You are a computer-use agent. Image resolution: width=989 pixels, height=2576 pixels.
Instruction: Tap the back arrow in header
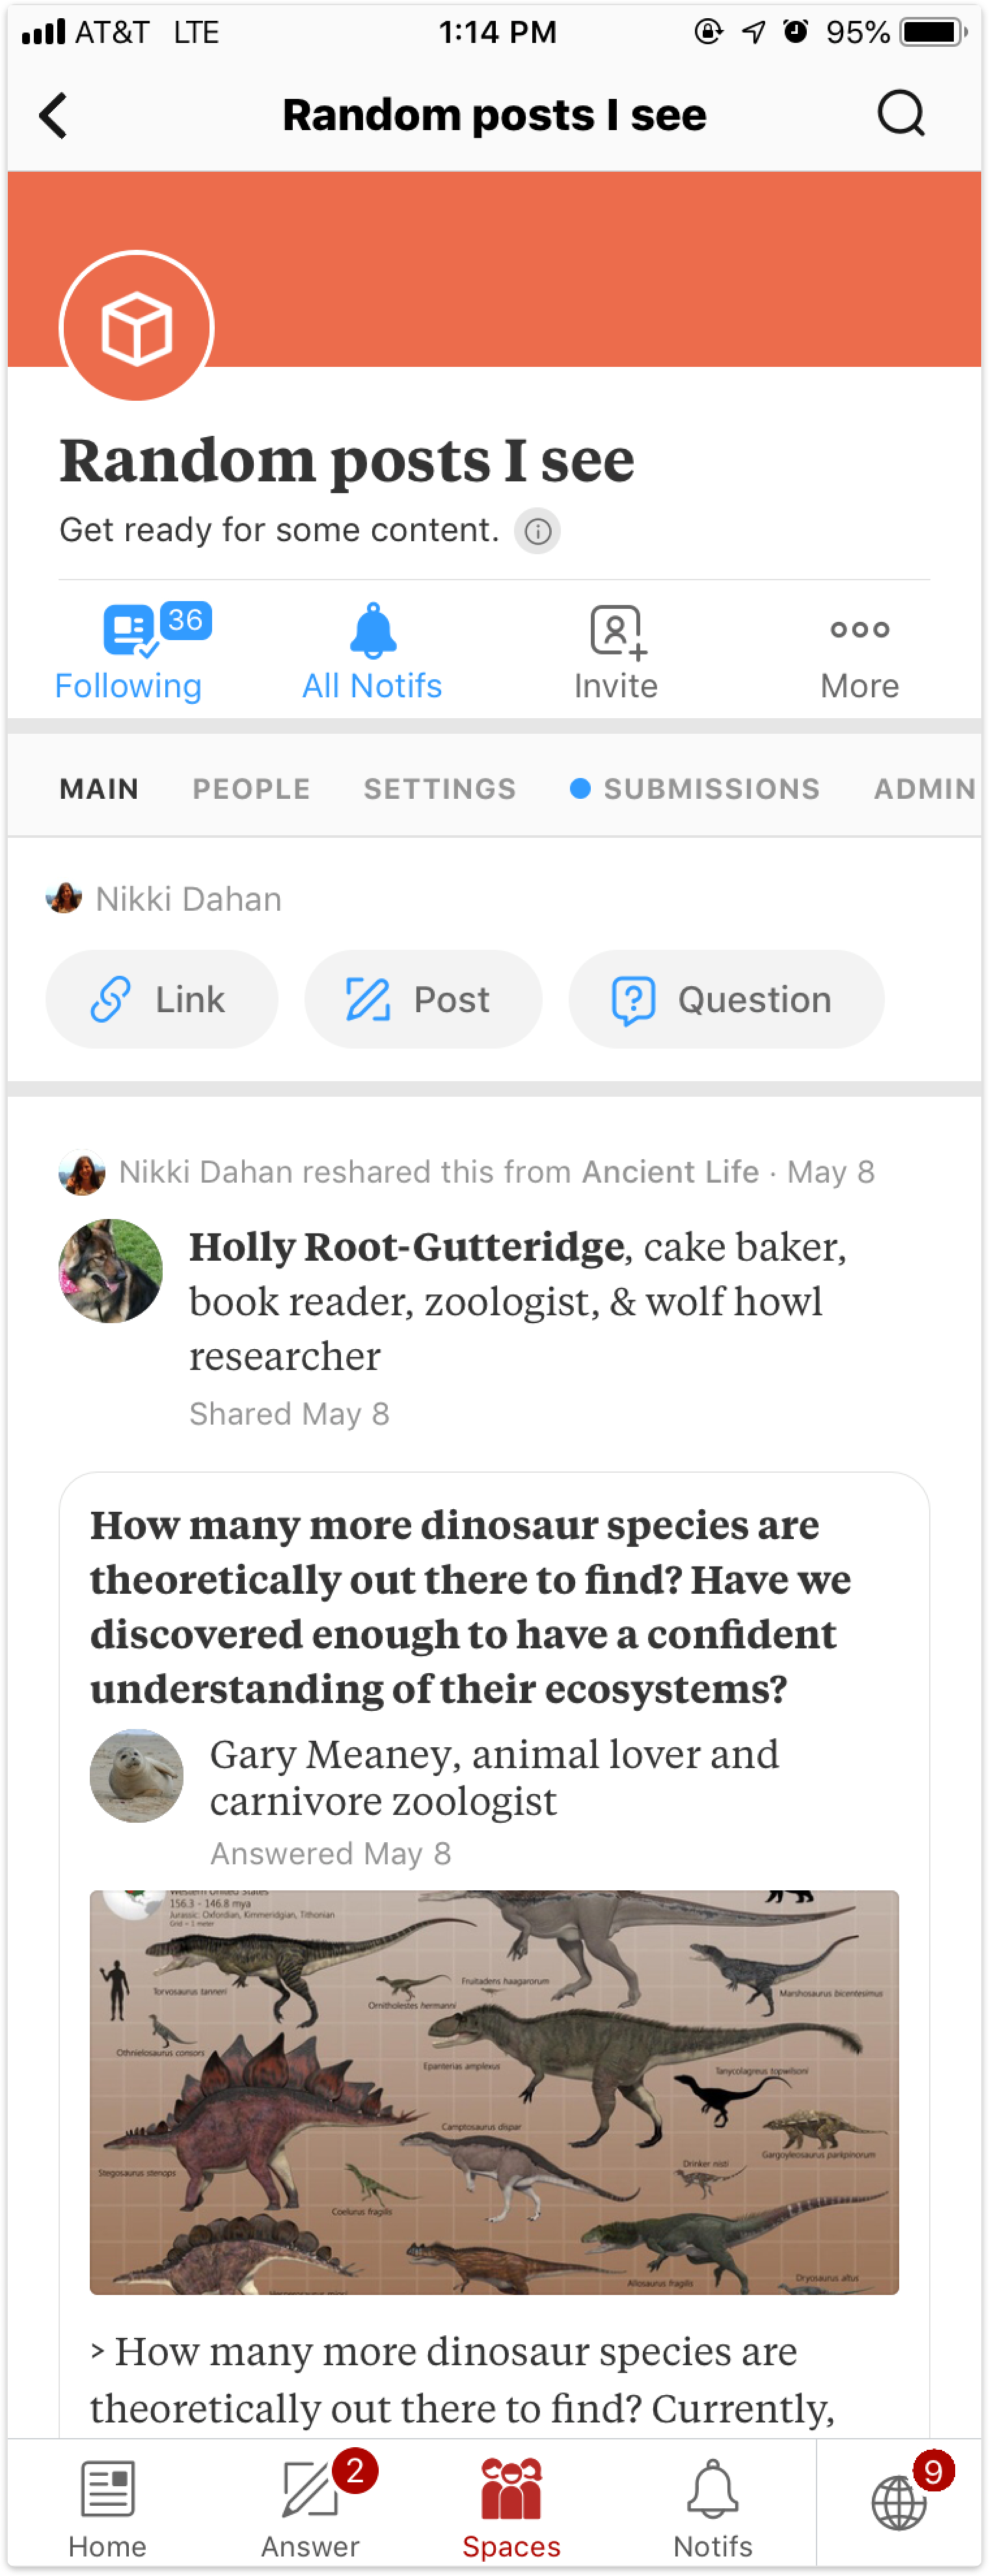pos(53,115)
